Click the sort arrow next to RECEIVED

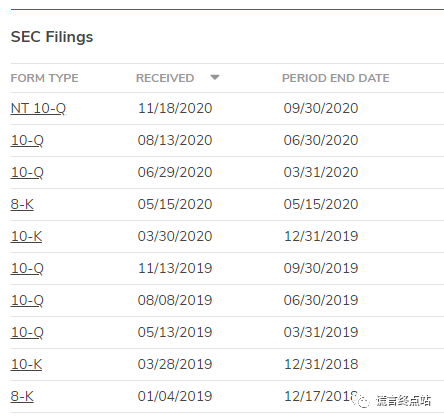215,78
